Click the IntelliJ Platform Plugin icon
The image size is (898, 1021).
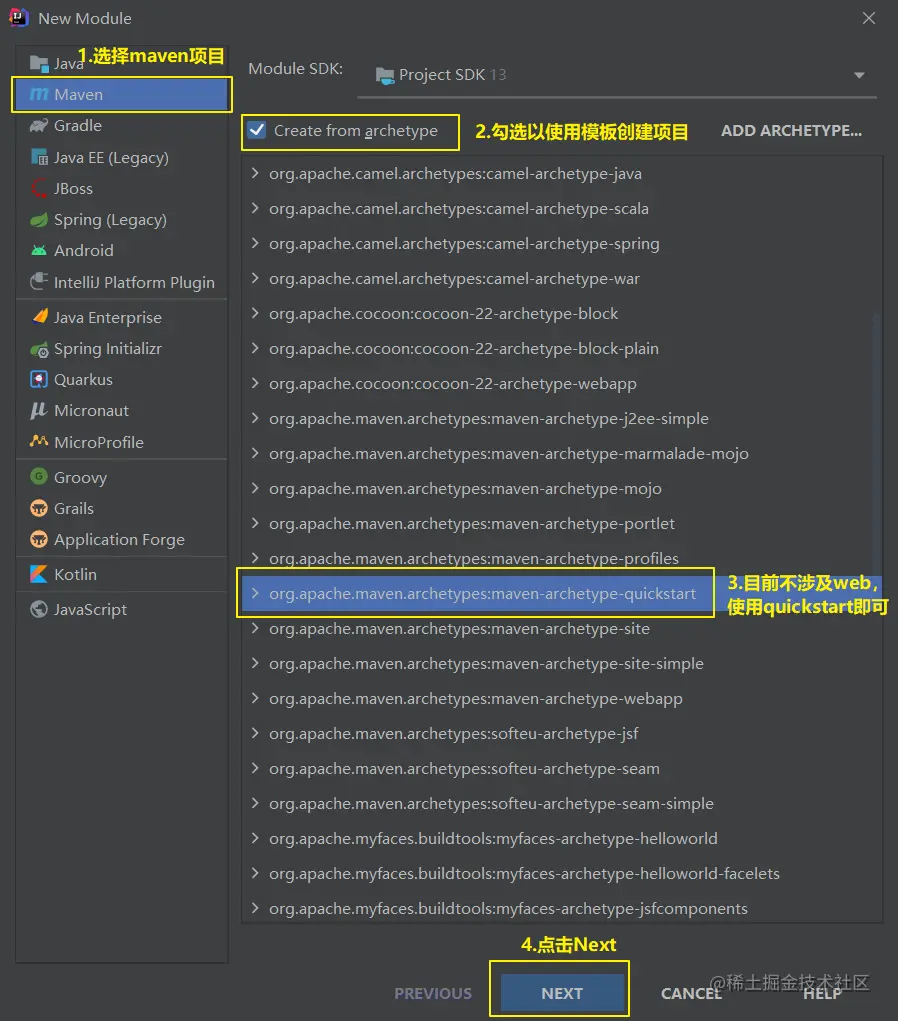tap(39, 282)
